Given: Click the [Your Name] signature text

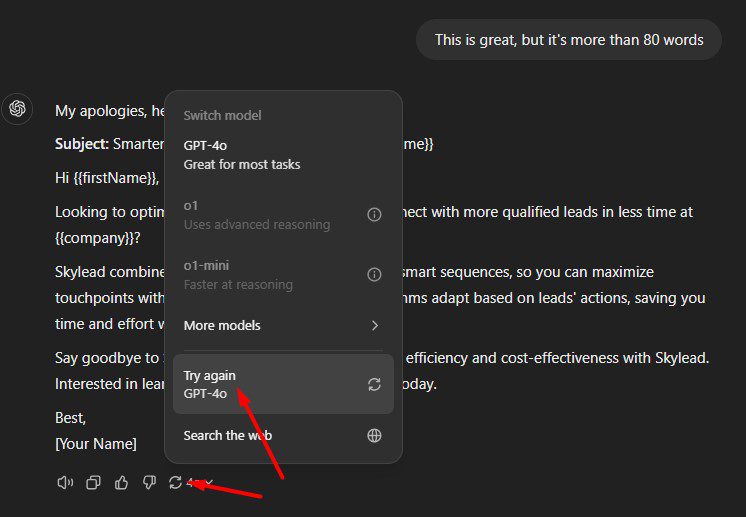Looking at the screenshot, I should [x=96, y=444].
